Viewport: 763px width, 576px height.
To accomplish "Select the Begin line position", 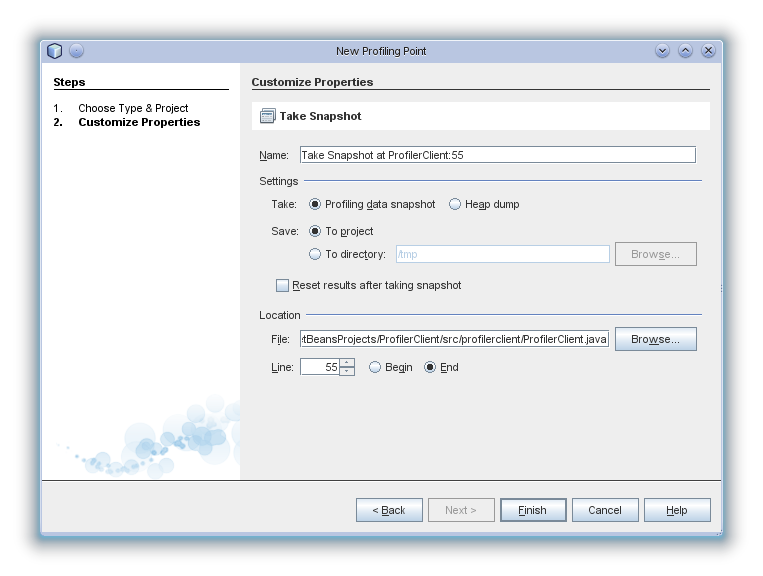I will coord(375,367).
